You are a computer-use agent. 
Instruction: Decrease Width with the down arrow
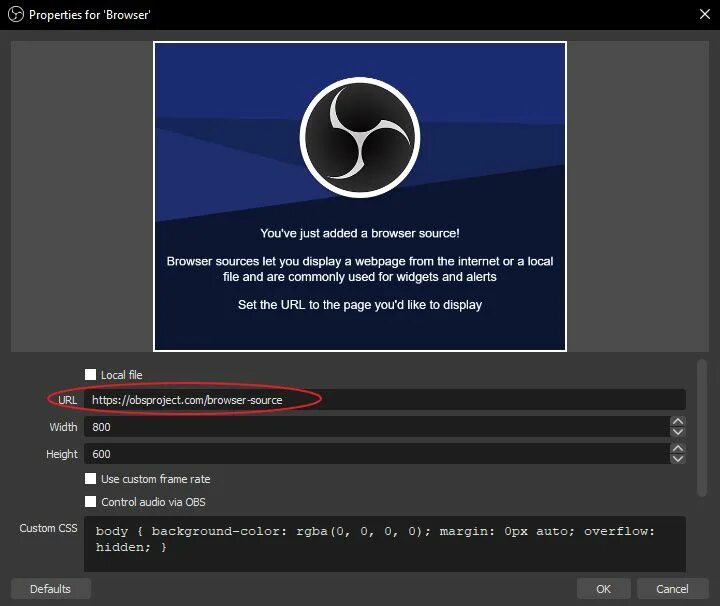pos(678,432)
